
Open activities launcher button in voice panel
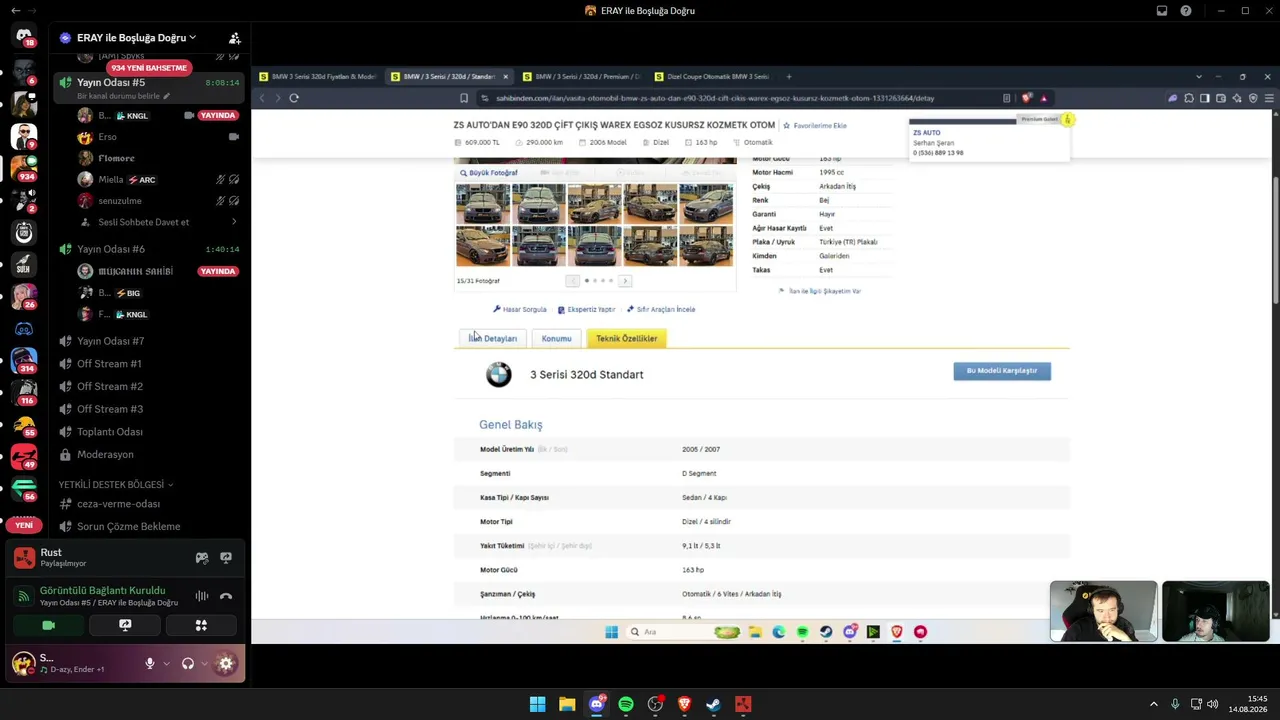[201, 625]
